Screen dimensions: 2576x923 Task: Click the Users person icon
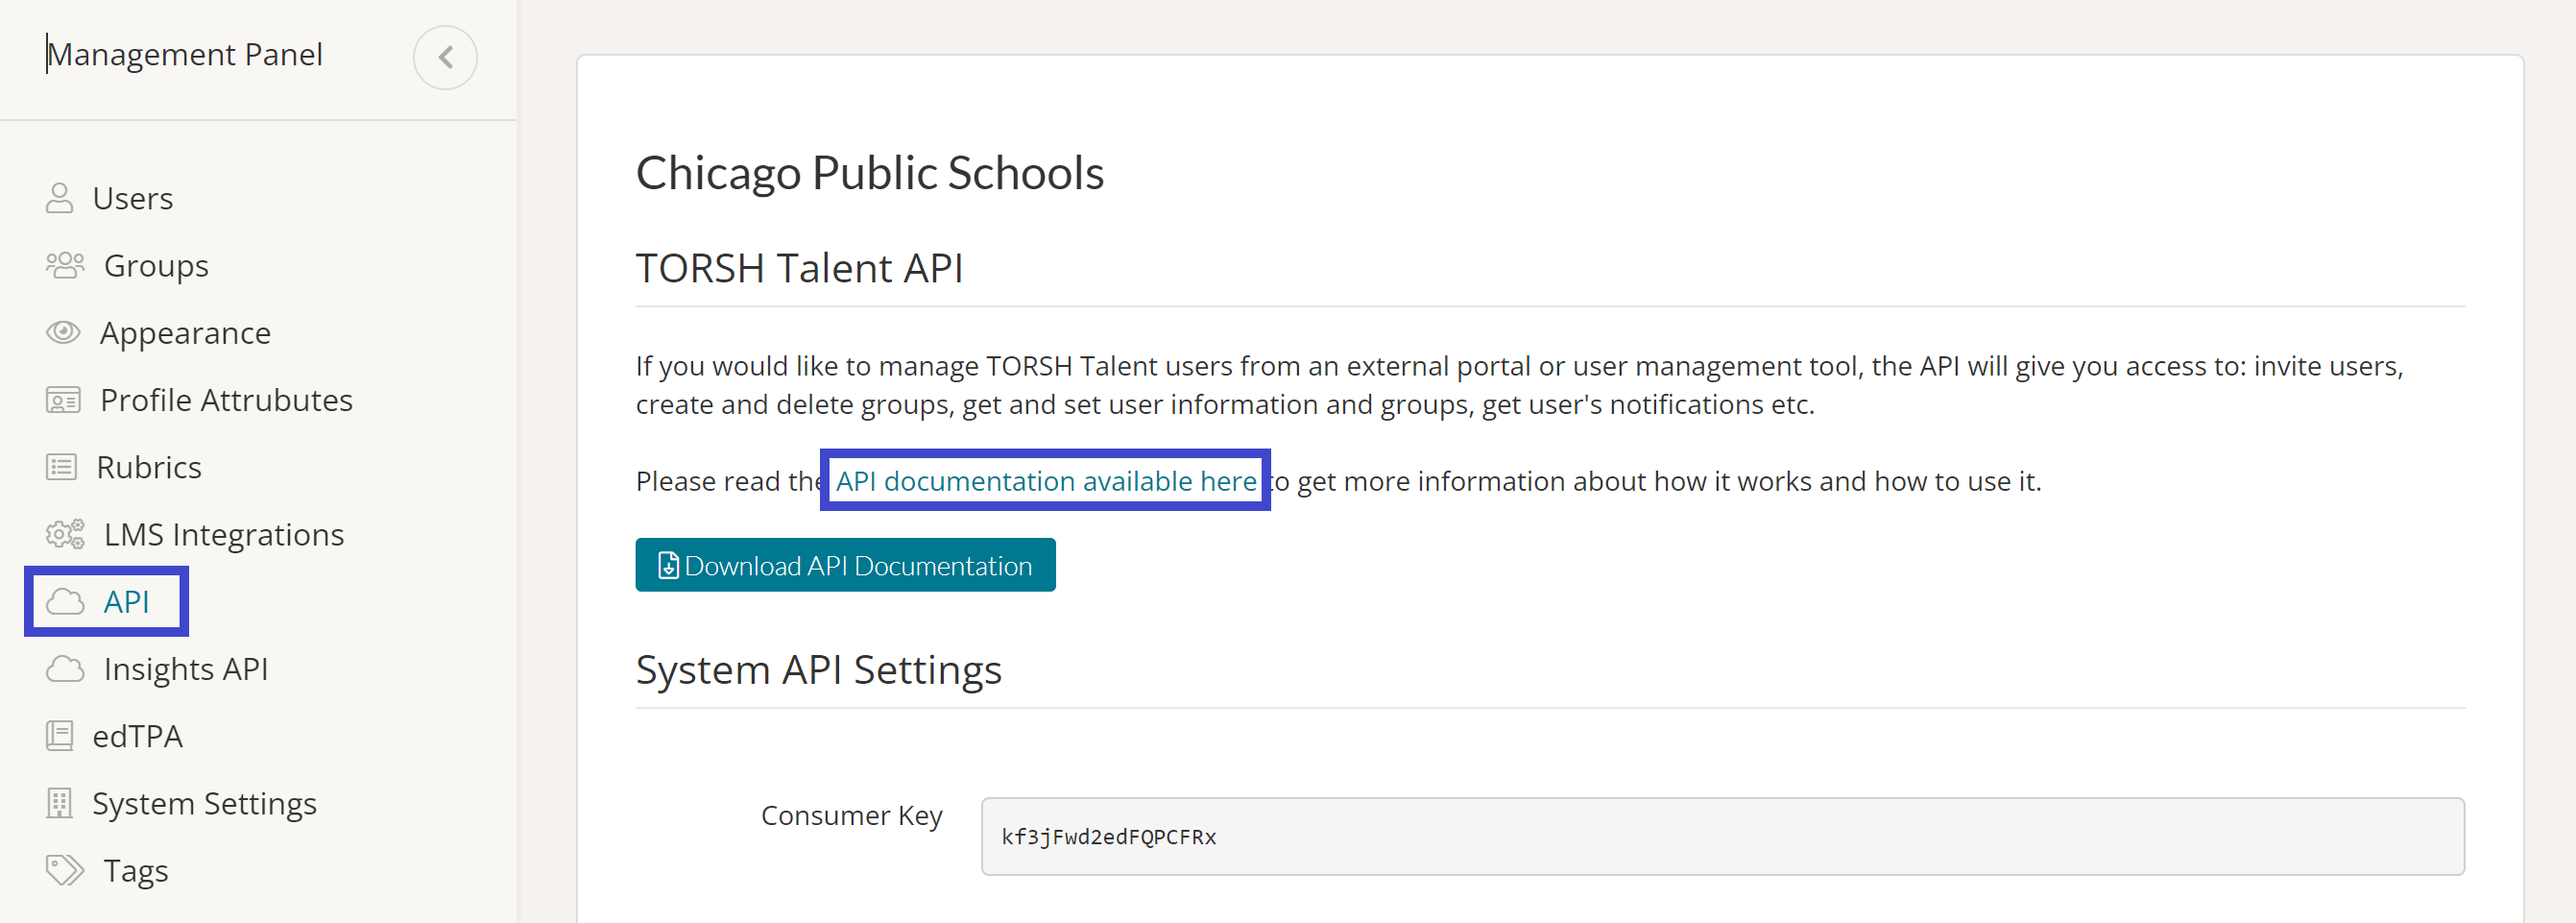[x=60, y=198]
